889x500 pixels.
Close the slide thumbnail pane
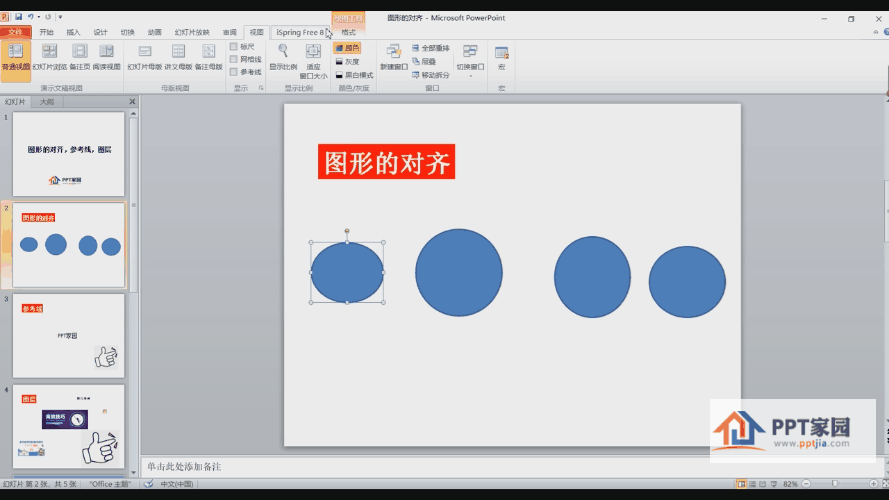pos(132,101)
